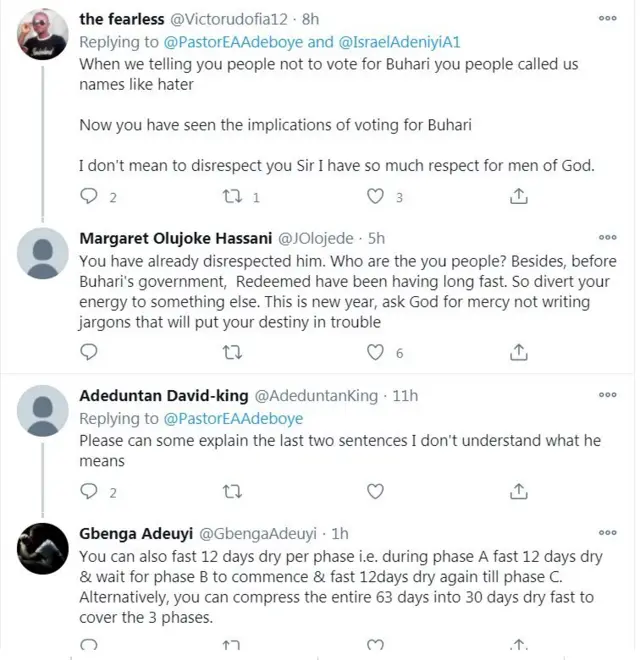640x660 pixels.
Task: Reply to the fearless's tweet
Action: tap(89, 197)
